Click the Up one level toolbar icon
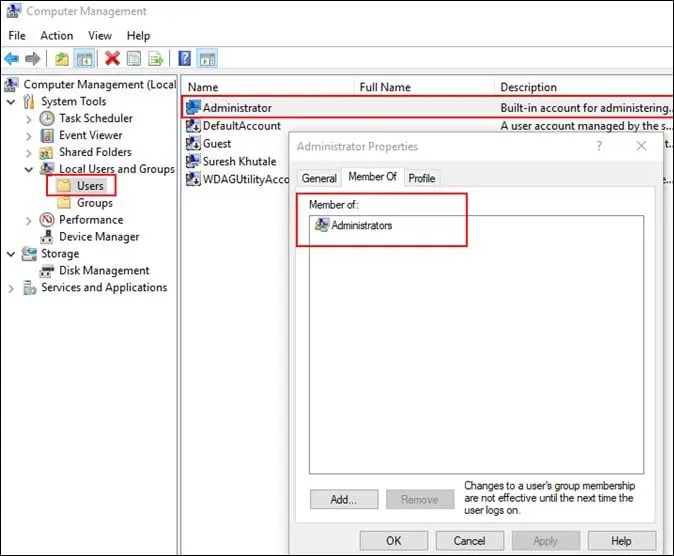 coord(62,59)
